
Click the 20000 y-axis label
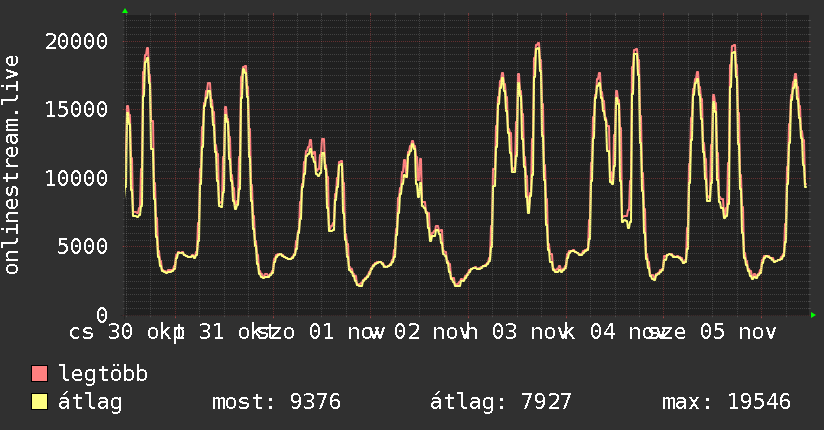76,42
